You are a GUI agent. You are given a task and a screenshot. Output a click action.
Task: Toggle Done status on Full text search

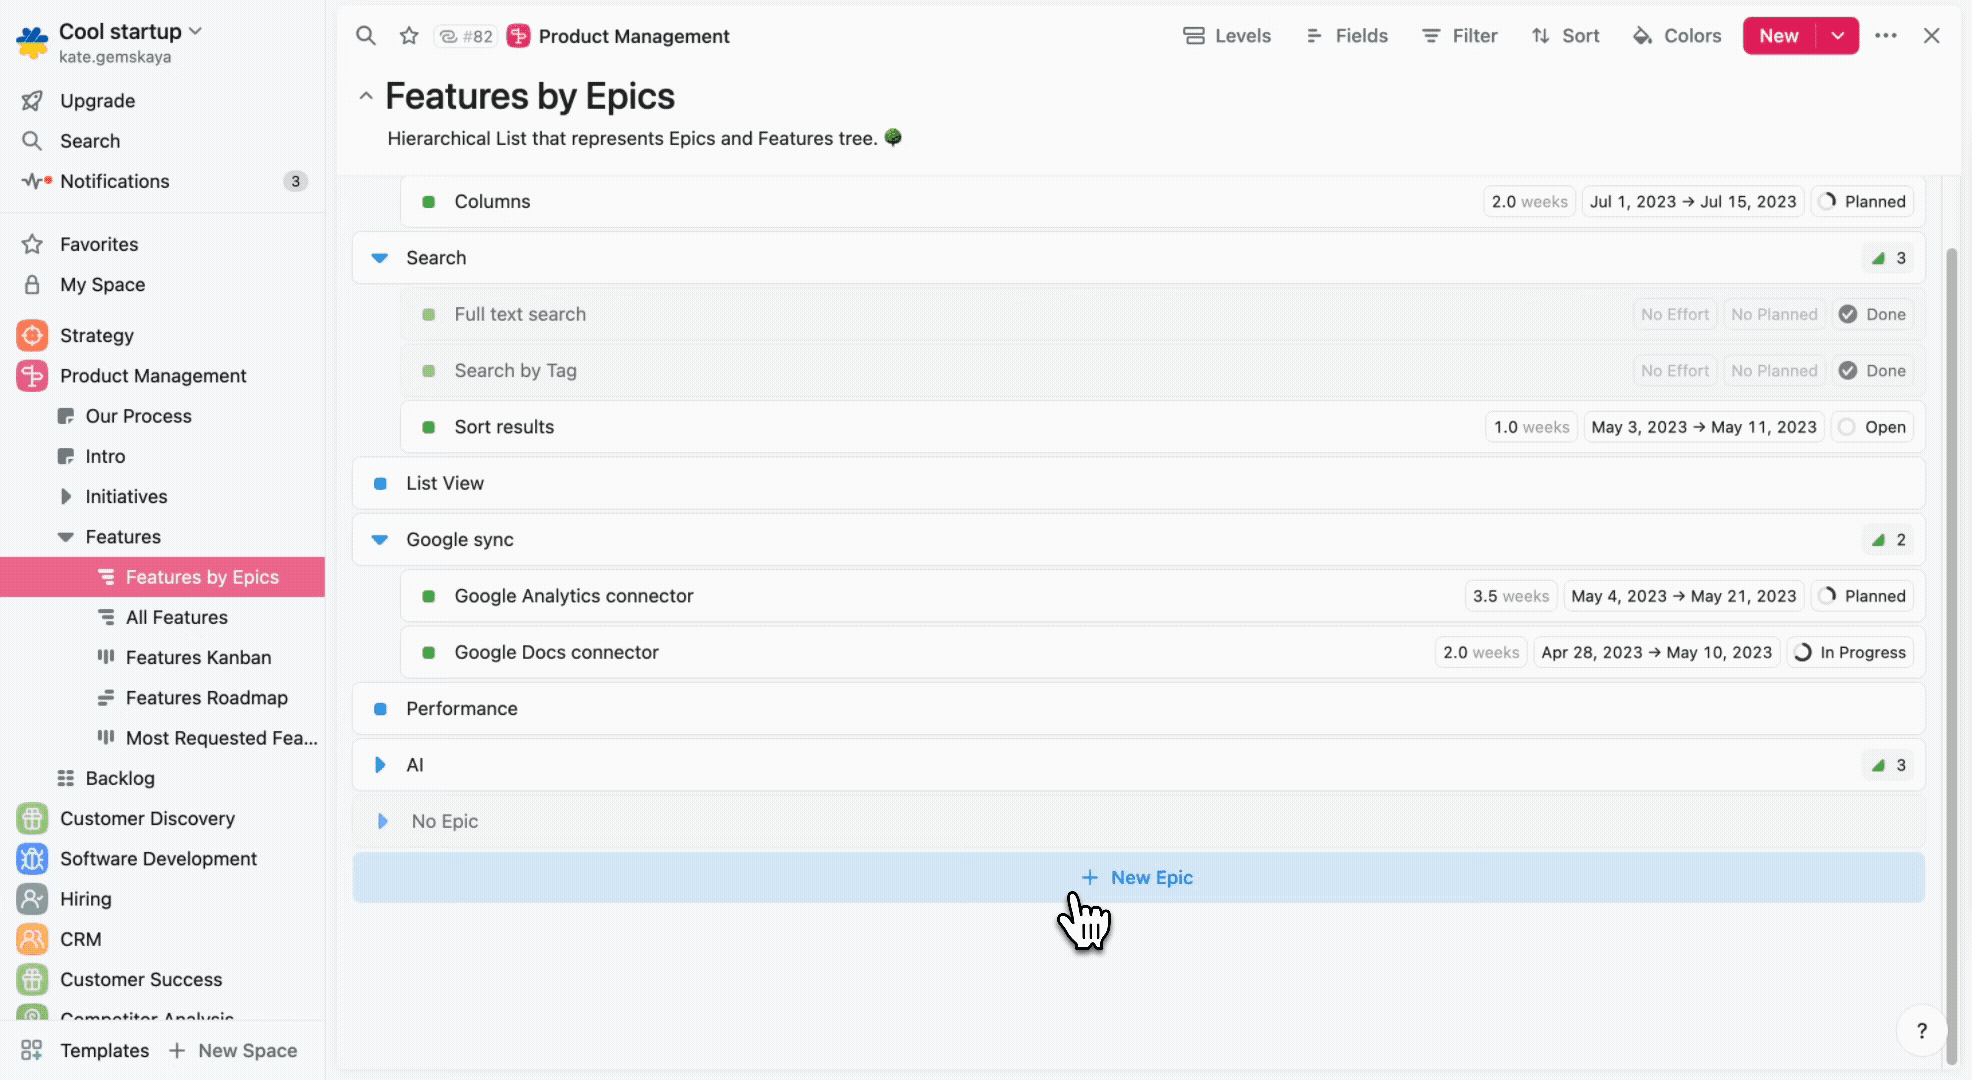(x=1872, y=314)
